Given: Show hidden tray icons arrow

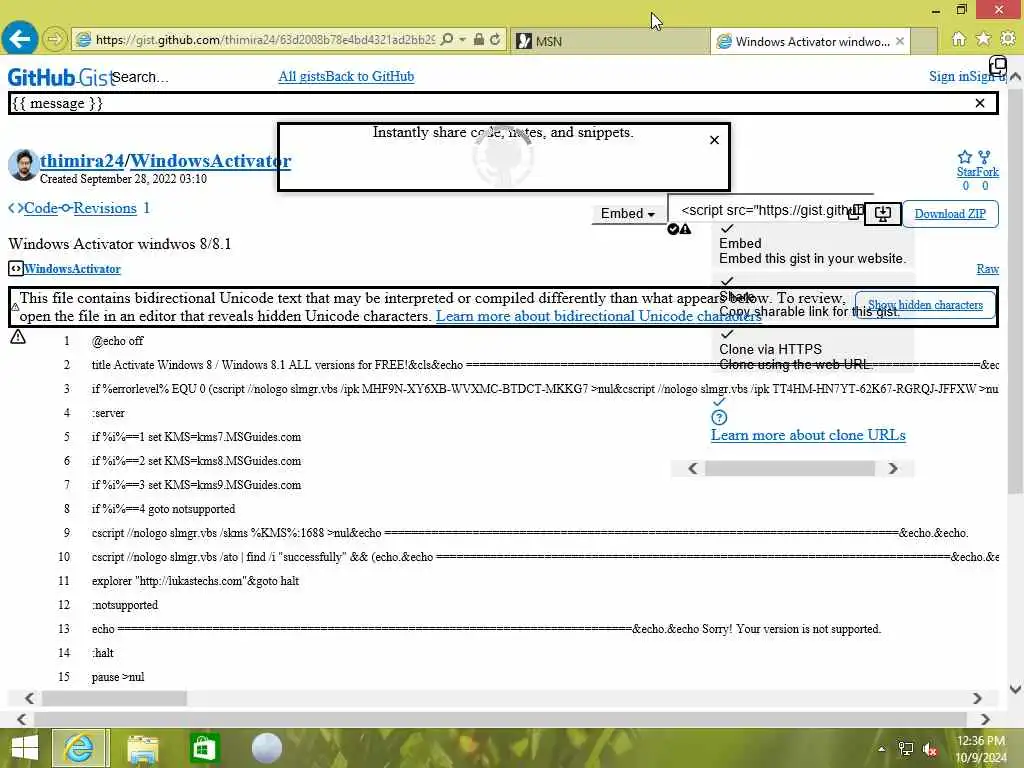Looking at the screenshot, I should pos(882,749).
